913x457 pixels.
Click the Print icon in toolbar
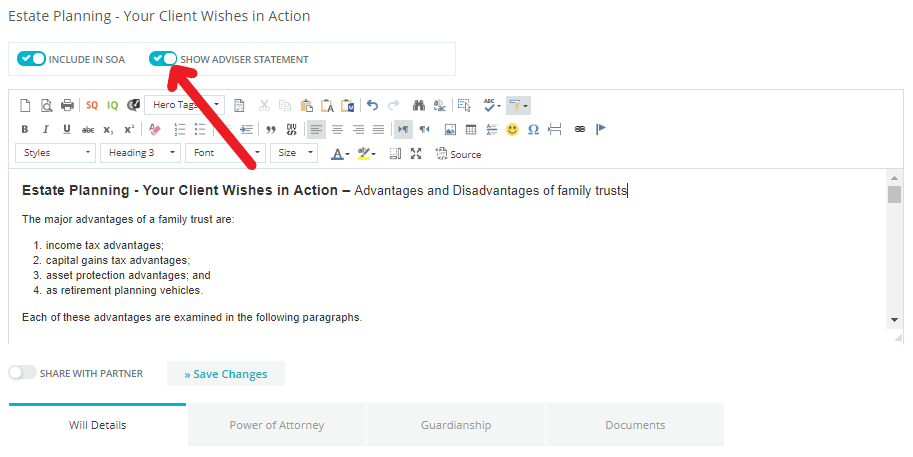coord(67,105)
